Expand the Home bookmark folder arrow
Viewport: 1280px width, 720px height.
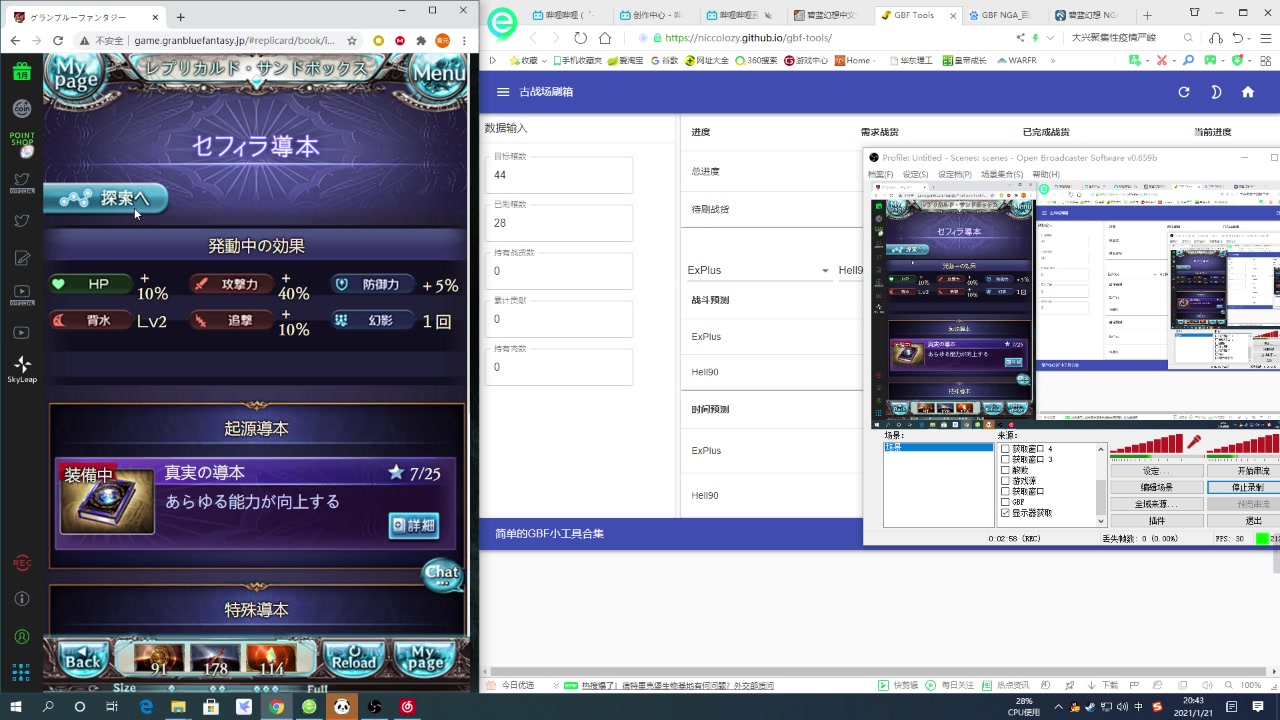tap(875, 60)
